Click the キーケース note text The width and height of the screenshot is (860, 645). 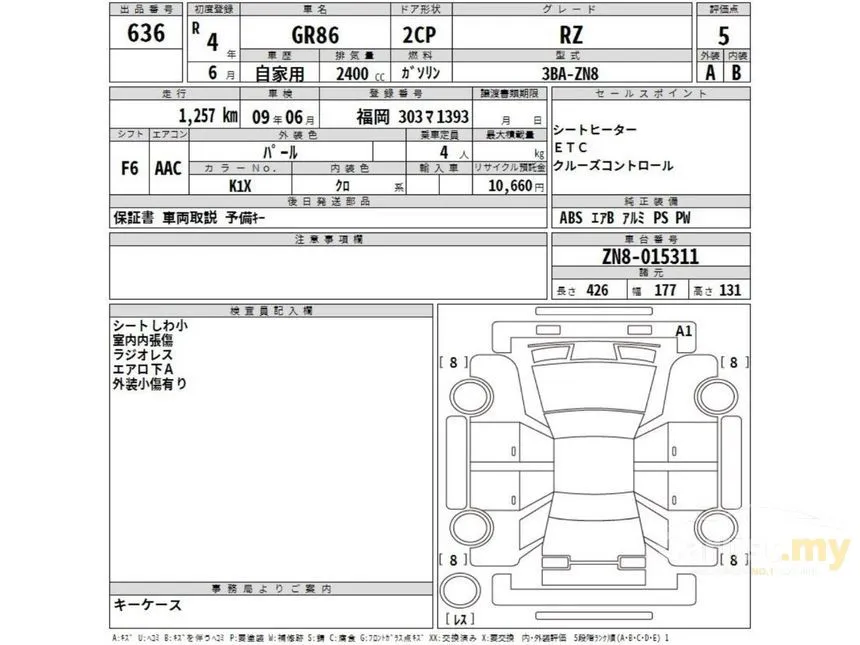(147, 606)
